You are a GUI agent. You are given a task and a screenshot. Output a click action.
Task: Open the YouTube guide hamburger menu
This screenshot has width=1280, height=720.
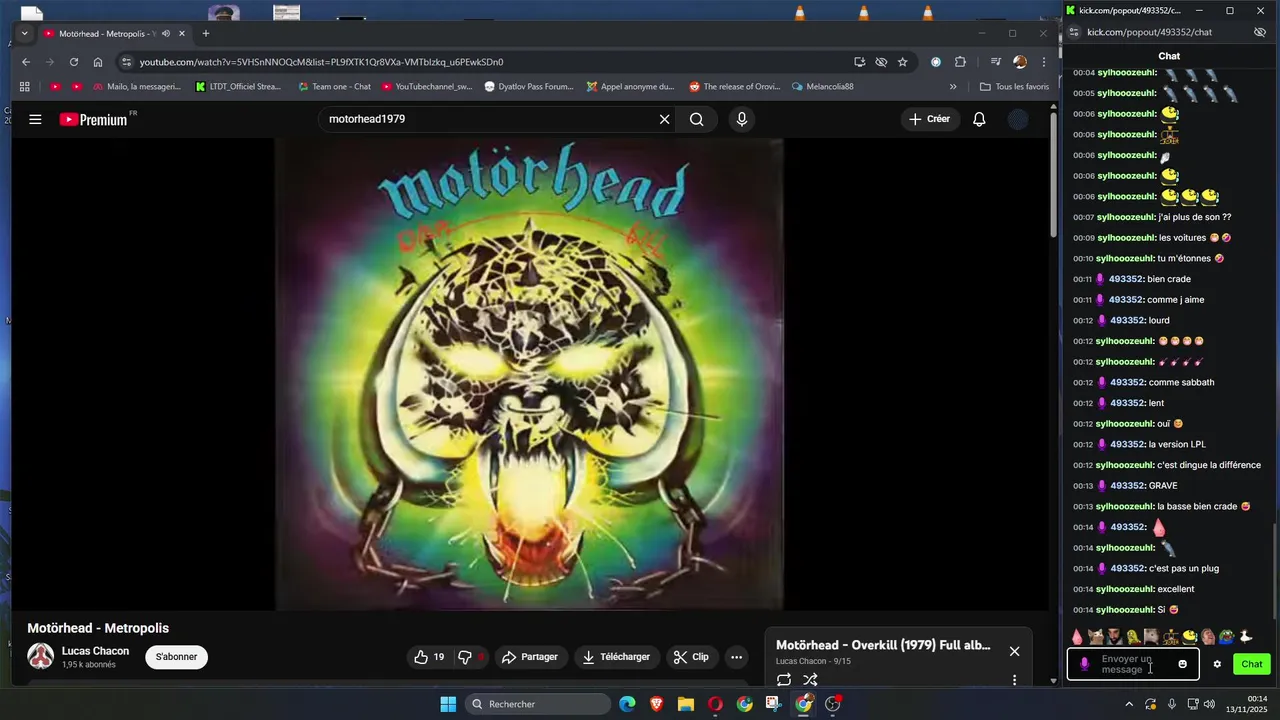35,119
